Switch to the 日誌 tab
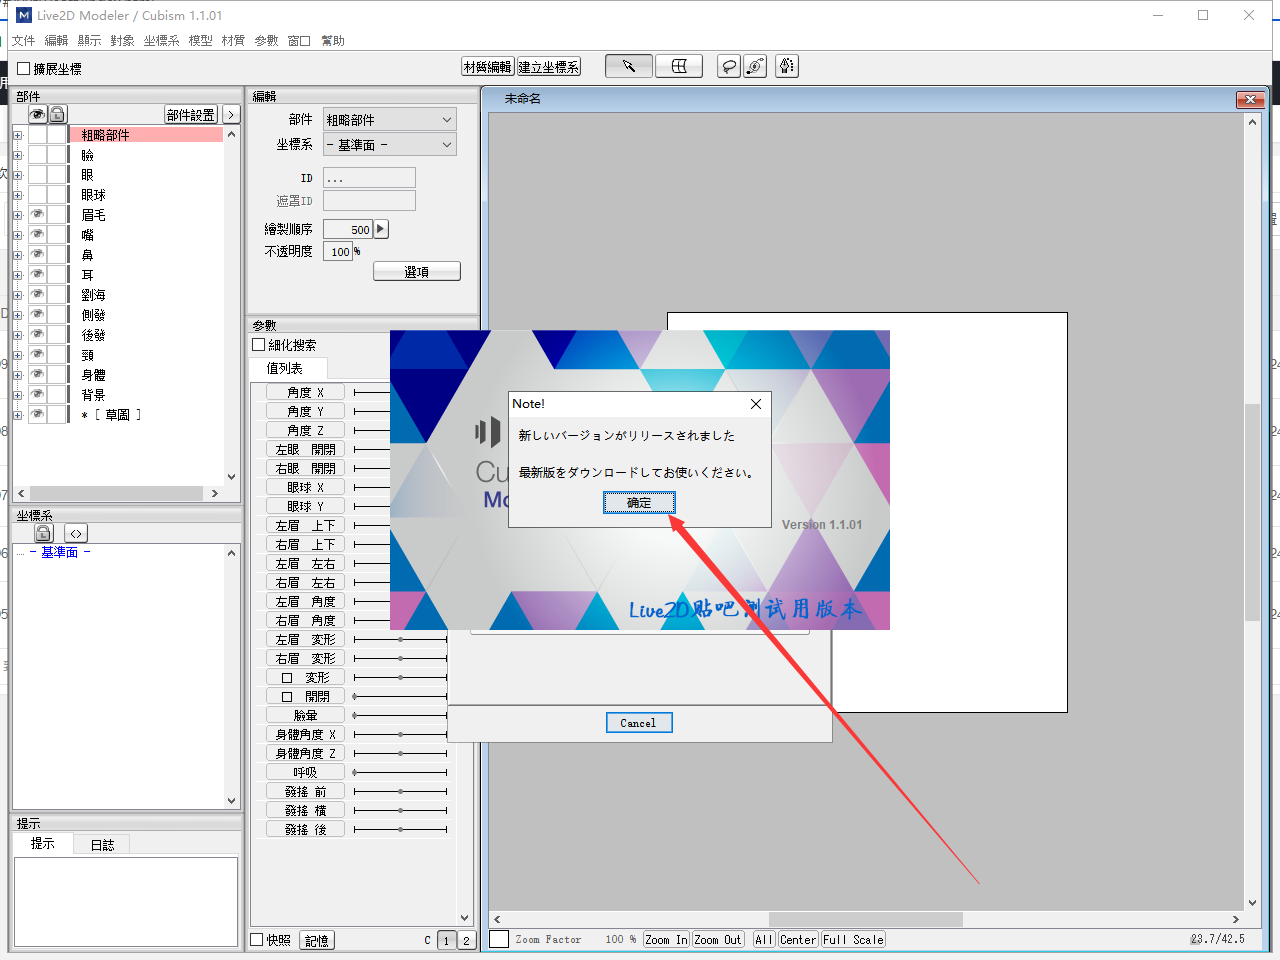Image resolution: width=1280 pixels, height=960 pixels. [x=102, y=845]
